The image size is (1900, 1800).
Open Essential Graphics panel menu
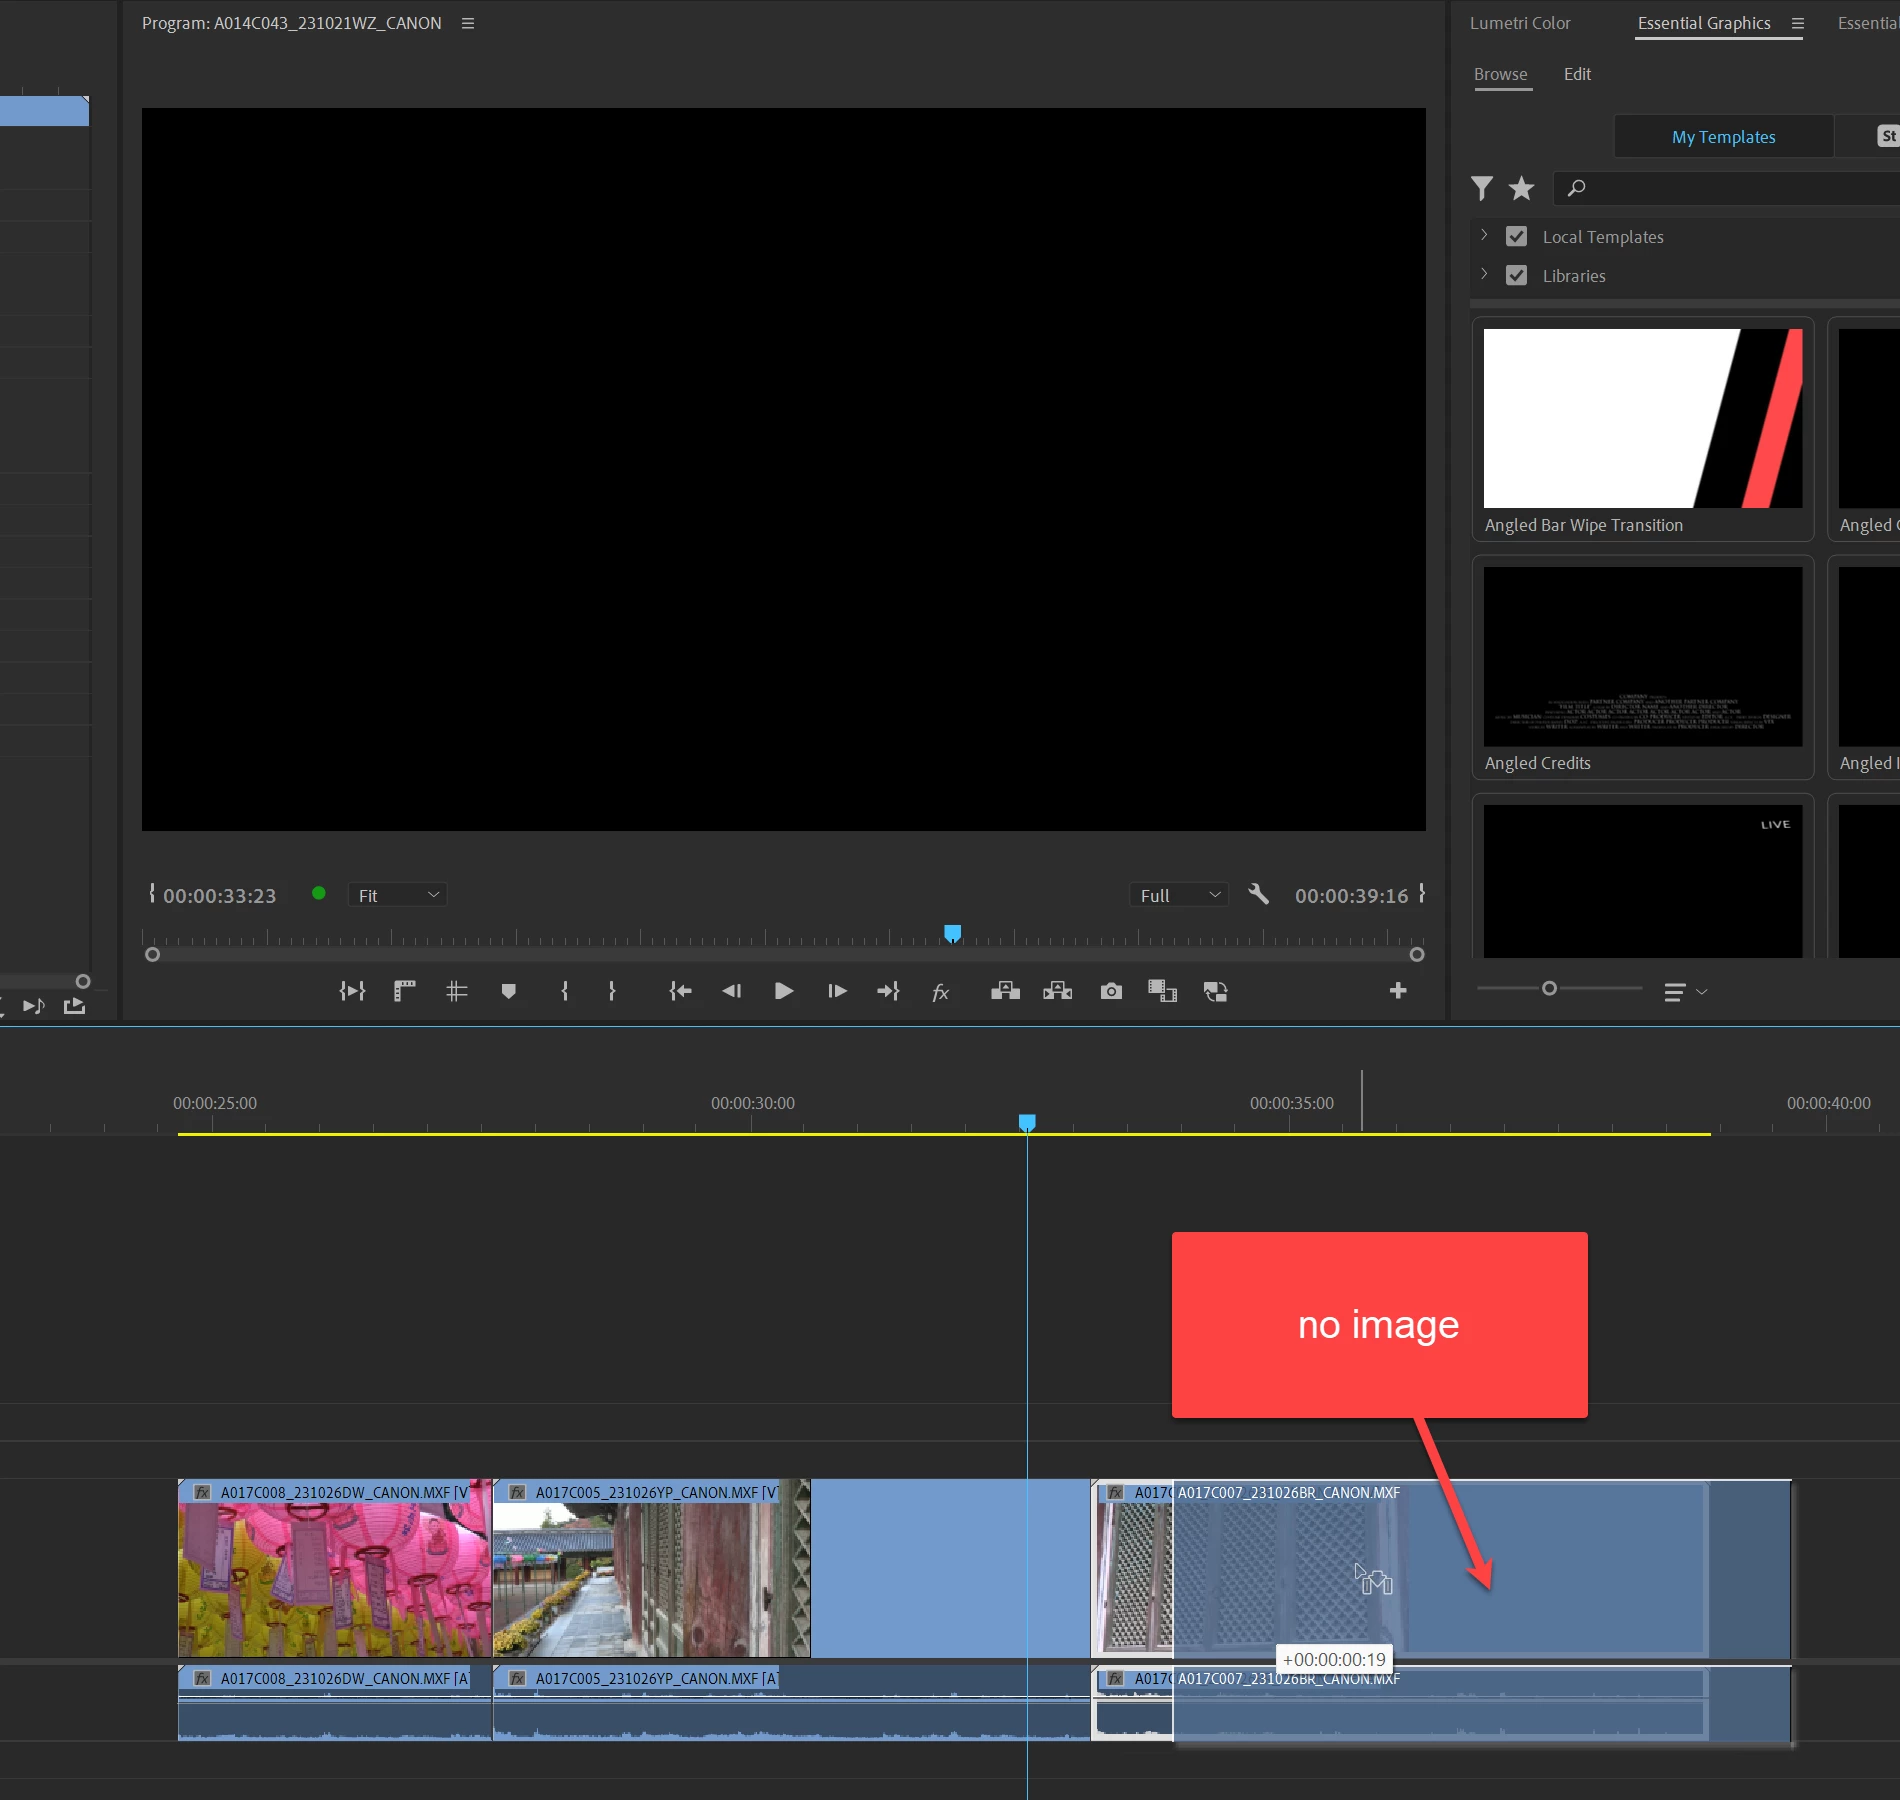[1797, 23]
